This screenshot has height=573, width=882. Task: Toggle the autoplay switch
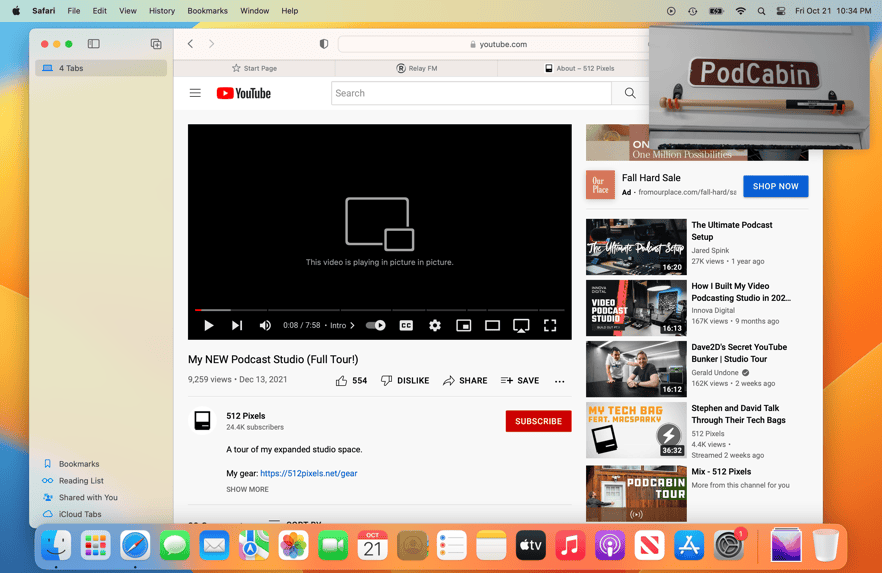coord(376,326)
